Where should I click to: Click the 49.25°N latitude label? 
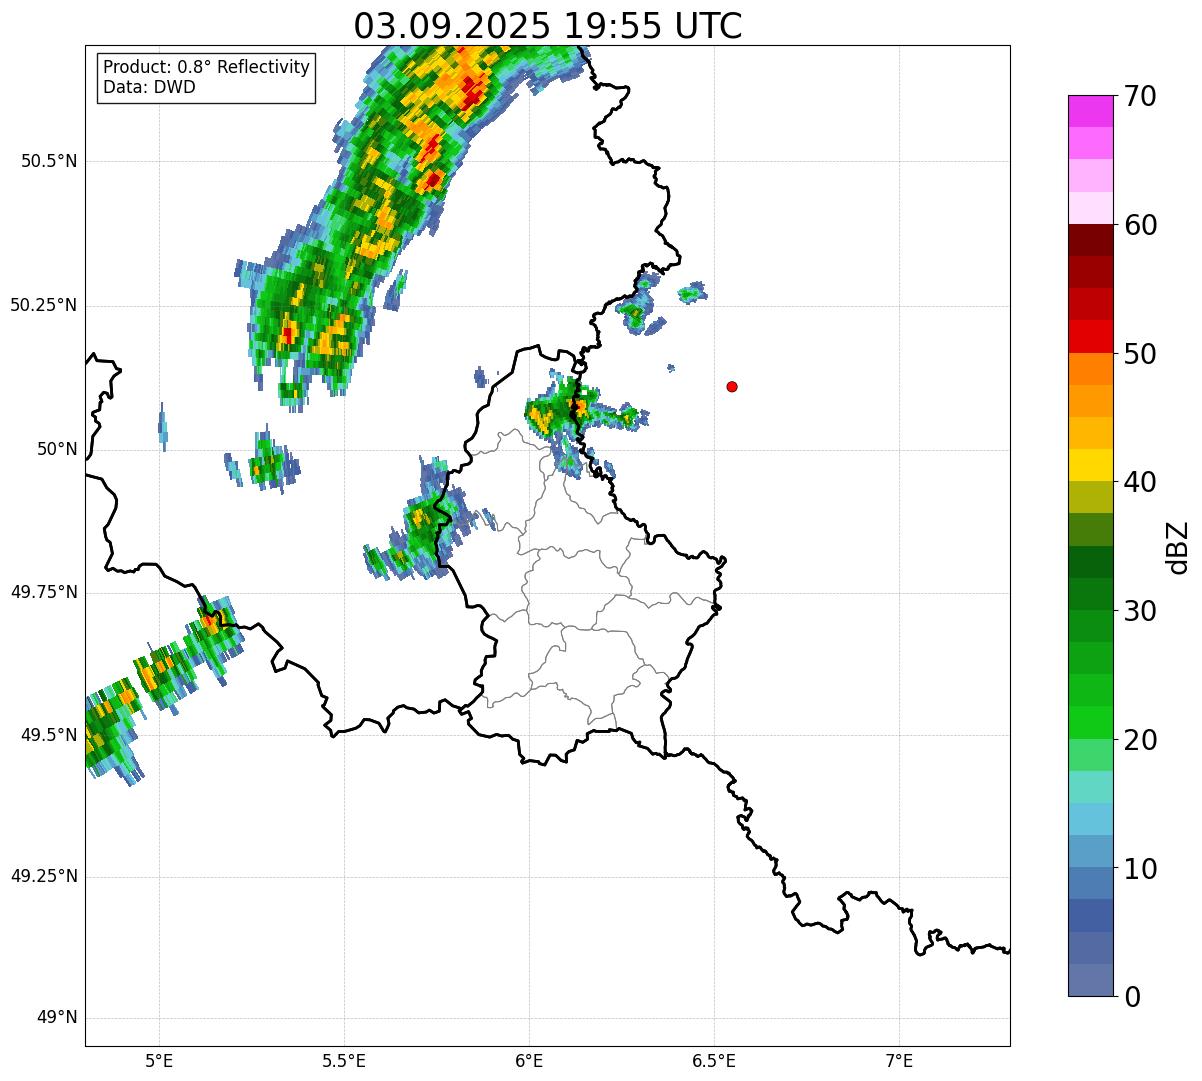tap(44, 877)
